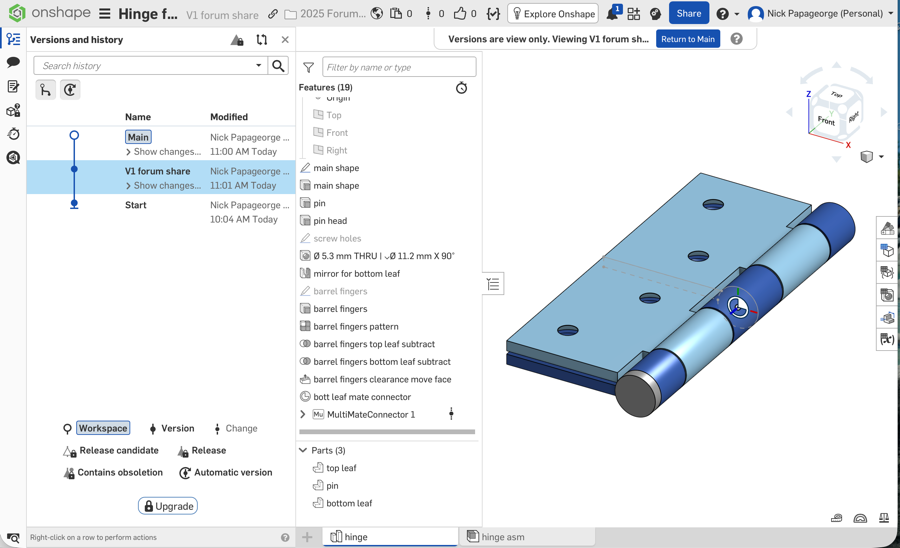Click the thumbs up like icon

click(x=460, y=14)
